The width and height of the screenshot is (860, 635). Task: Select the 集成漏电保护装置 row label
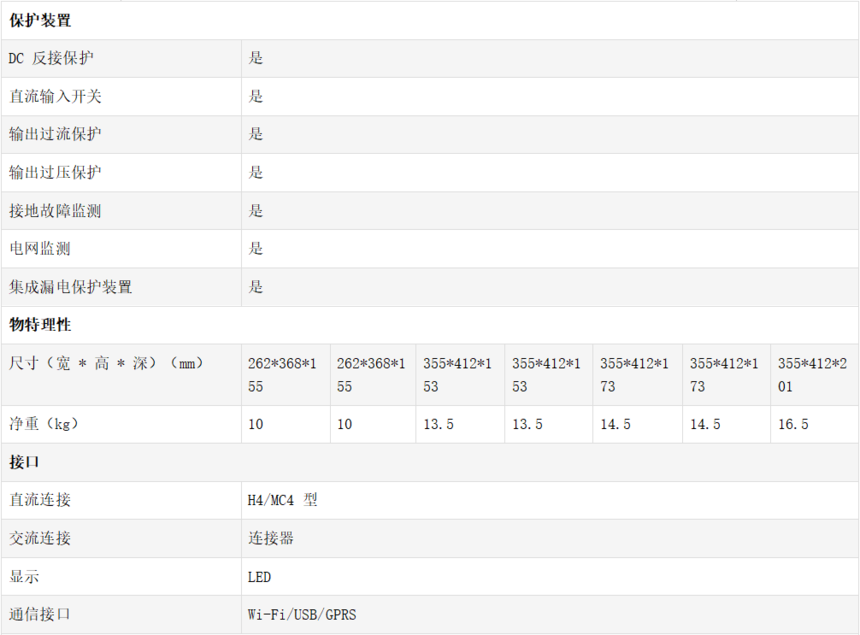70,287
